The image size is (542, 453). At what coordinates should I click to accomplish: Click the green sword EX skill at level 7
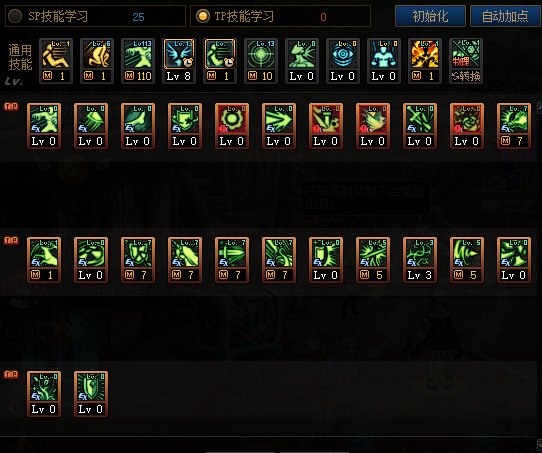232,260
